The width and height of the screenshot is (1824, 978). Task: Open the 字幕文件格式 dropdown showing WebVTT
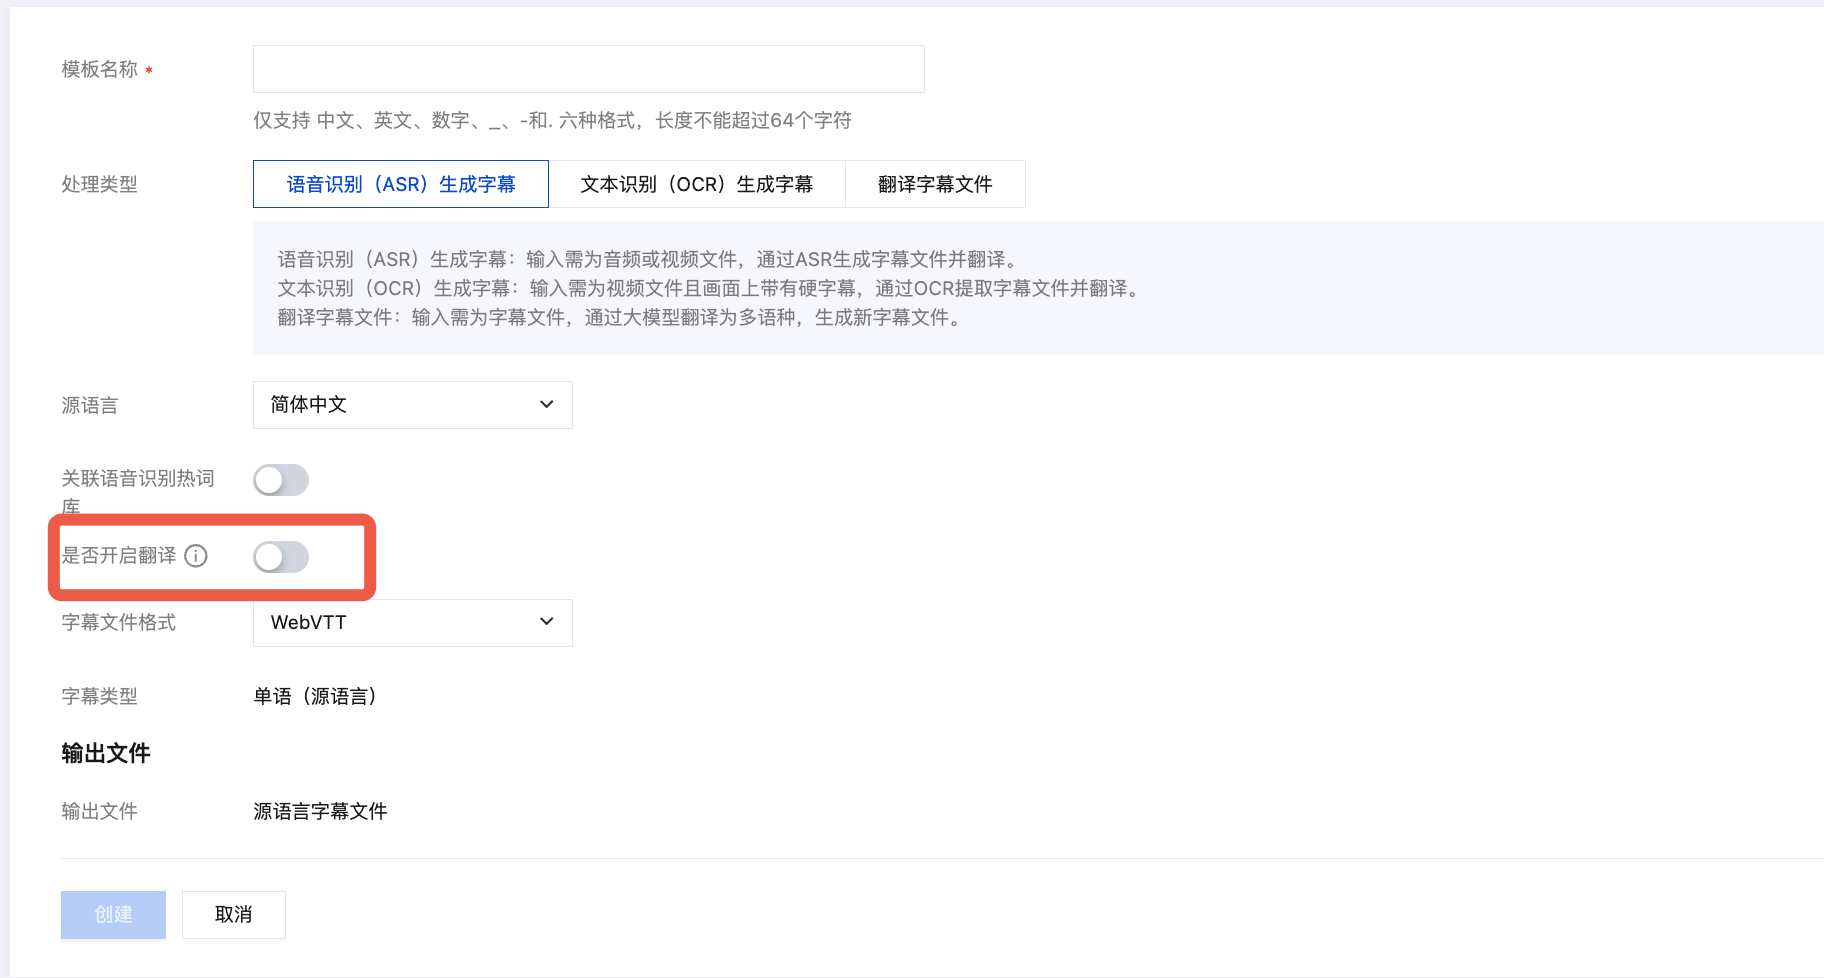pos(413,623)
